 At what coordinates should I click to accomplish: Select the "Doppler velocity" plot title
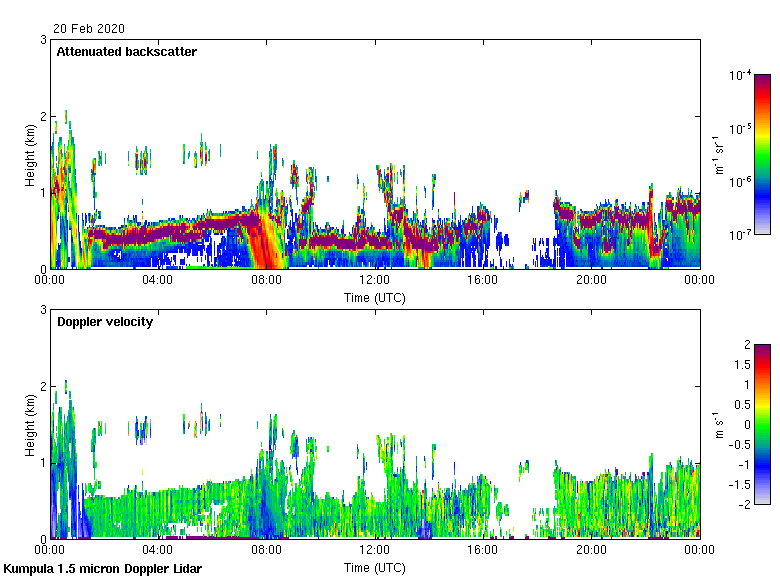point(106,321)
